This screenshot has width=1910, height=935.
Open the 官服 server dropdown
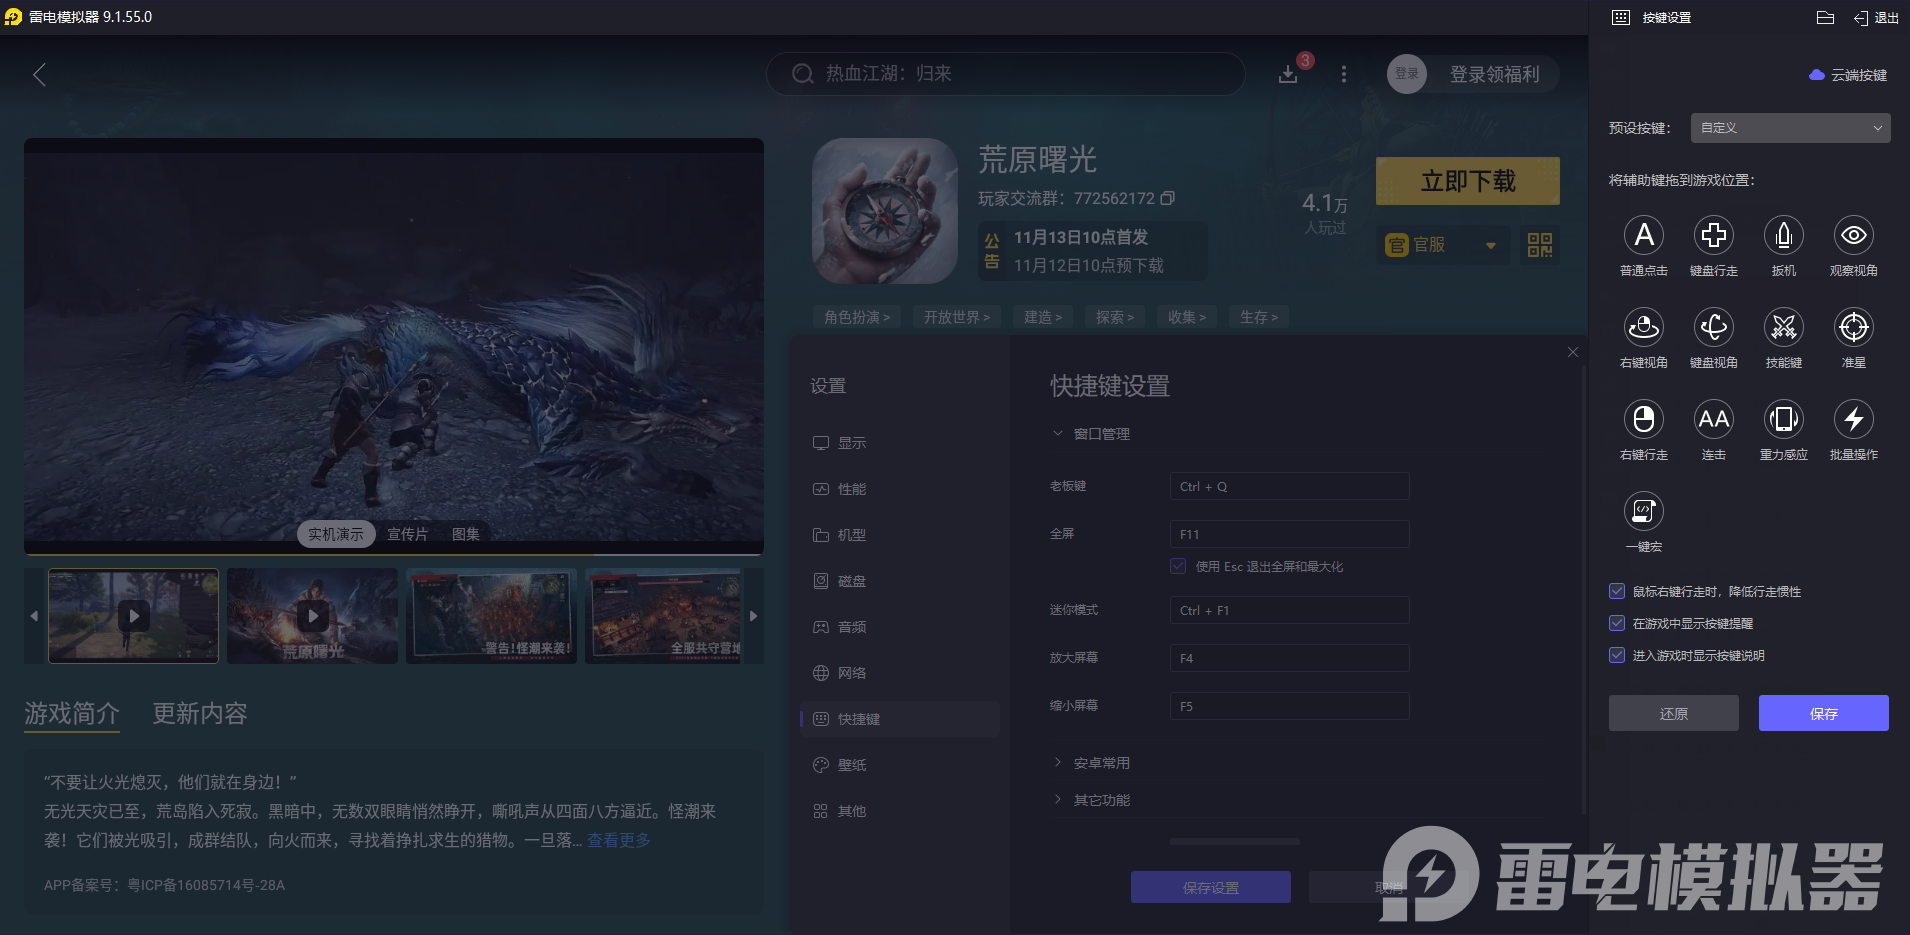[1443, 245]
